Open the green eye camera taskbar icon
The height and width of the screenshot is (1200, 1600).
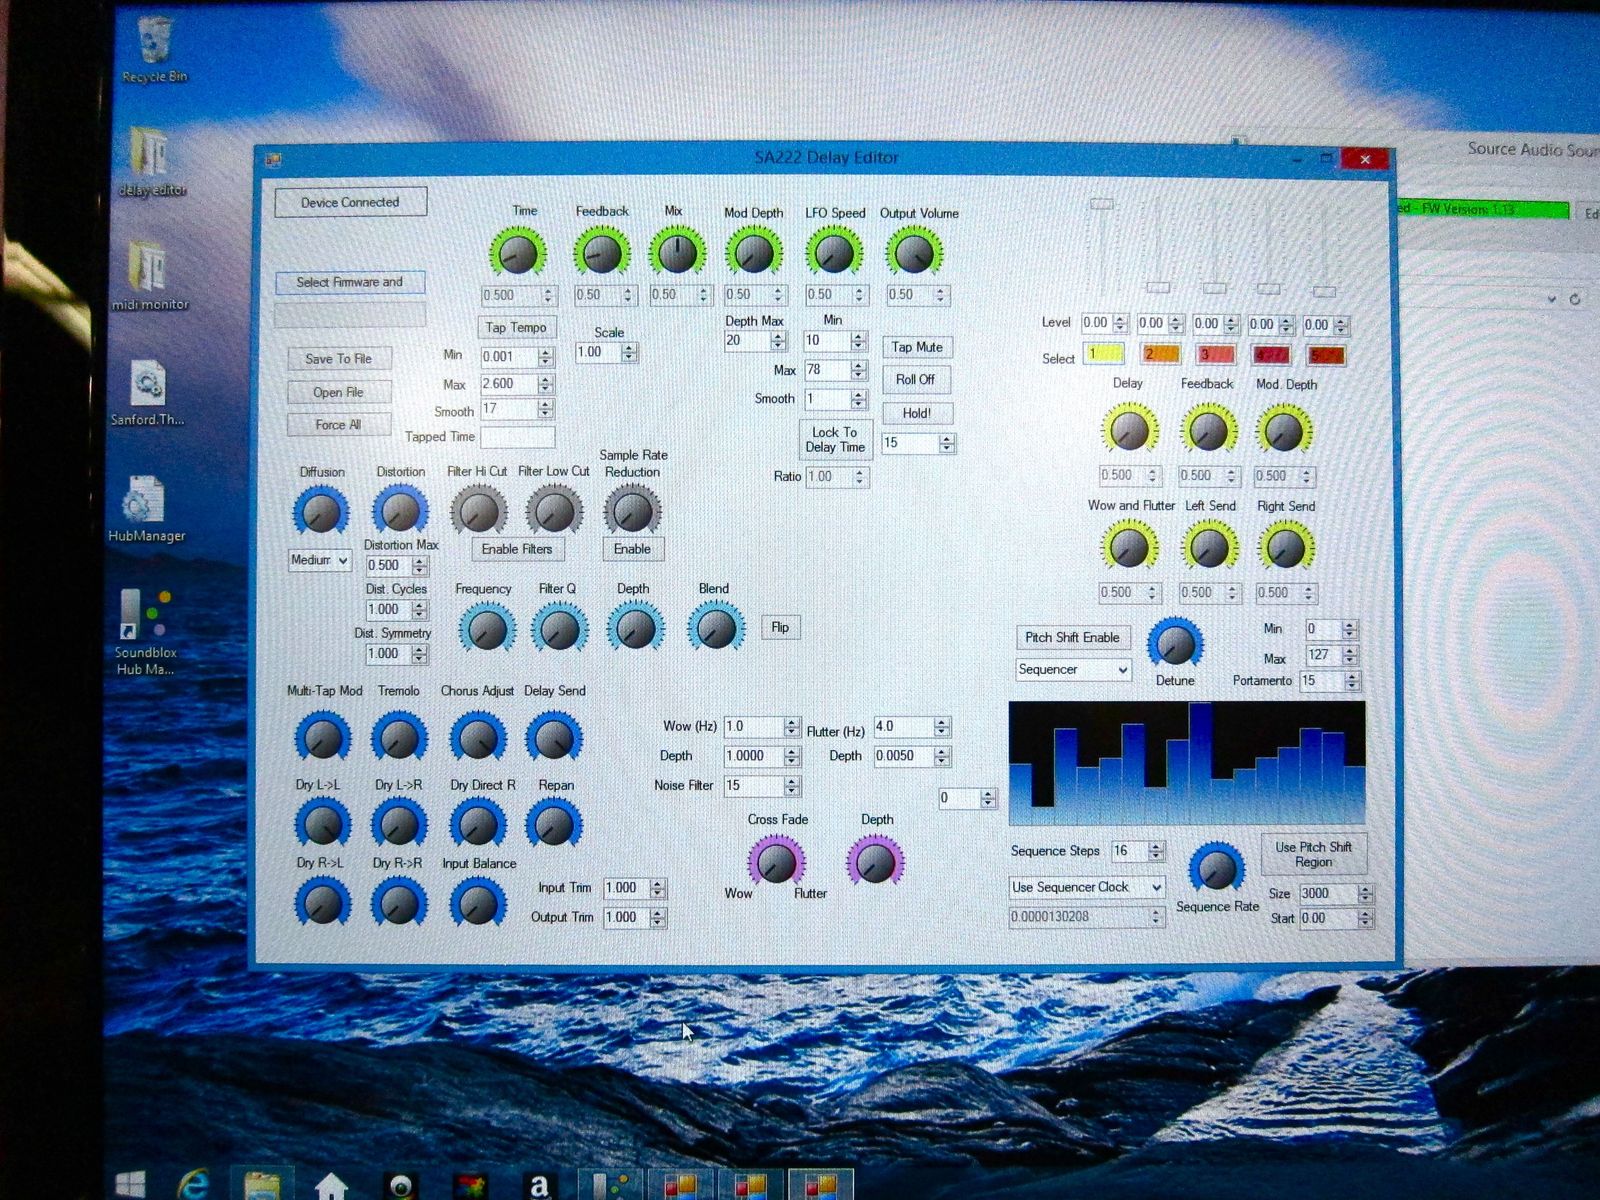pos(401,1186)
